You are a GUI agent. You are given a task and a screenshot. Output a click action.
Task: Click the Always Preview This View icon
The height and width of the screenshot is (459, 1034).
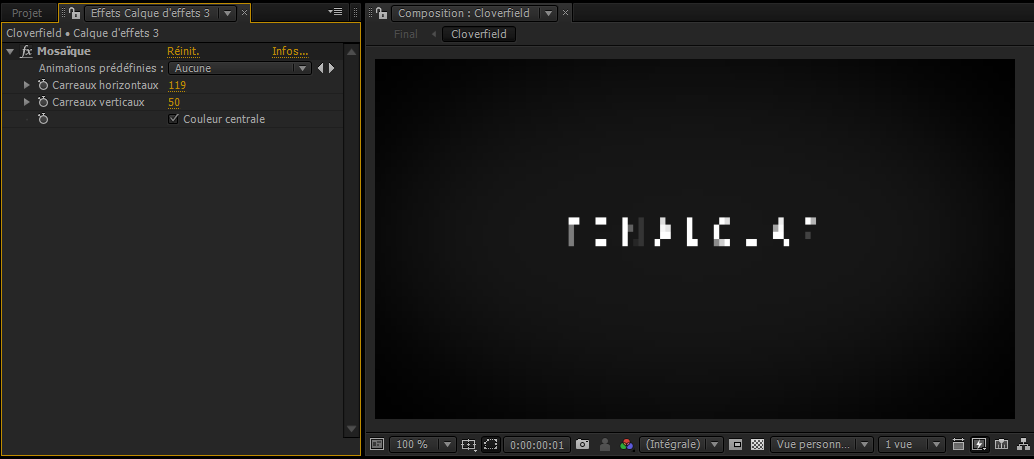point(376,444)
